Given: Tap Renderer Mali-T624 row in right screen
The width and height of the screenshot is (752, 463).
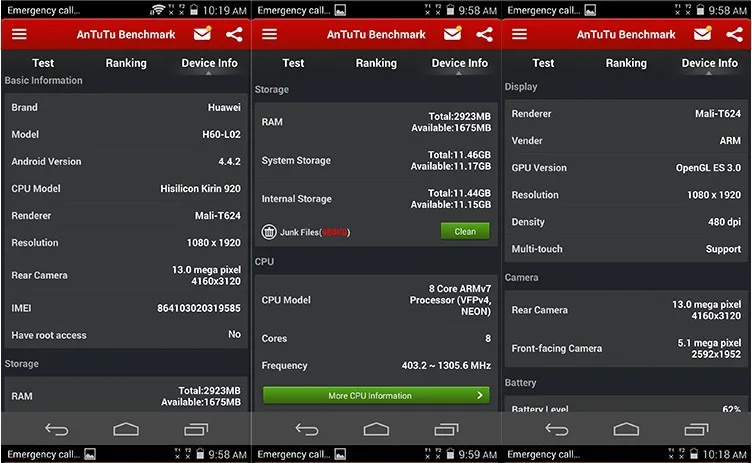Looking at the screenshot, I should point(626,114).
